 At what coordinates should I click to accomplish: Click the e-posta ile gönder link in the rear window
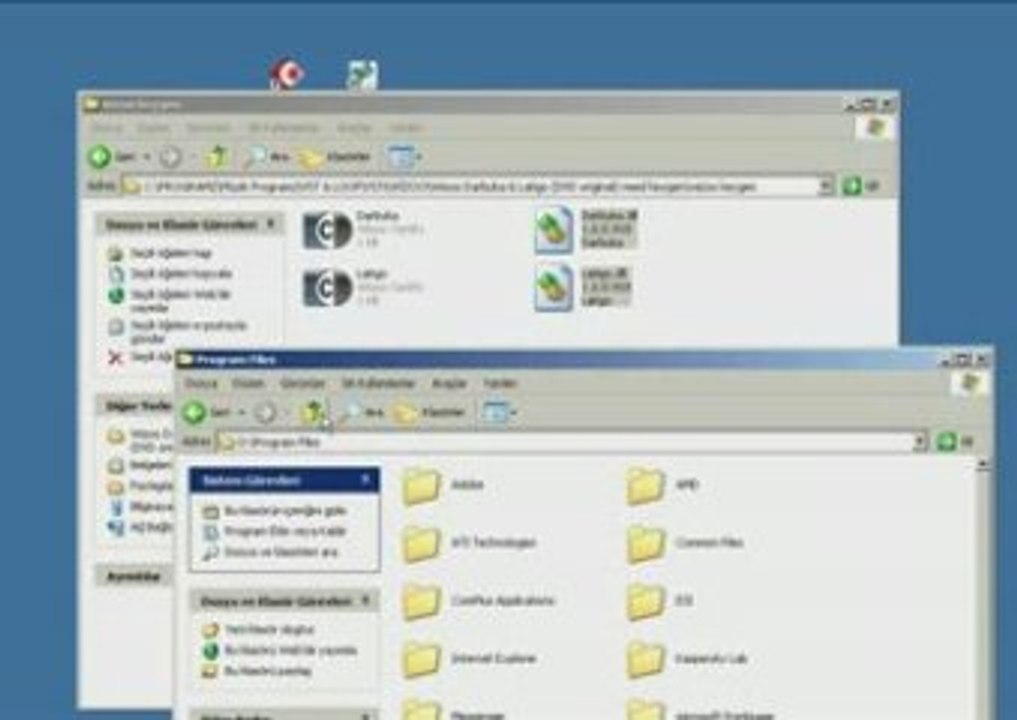point(189,331)
